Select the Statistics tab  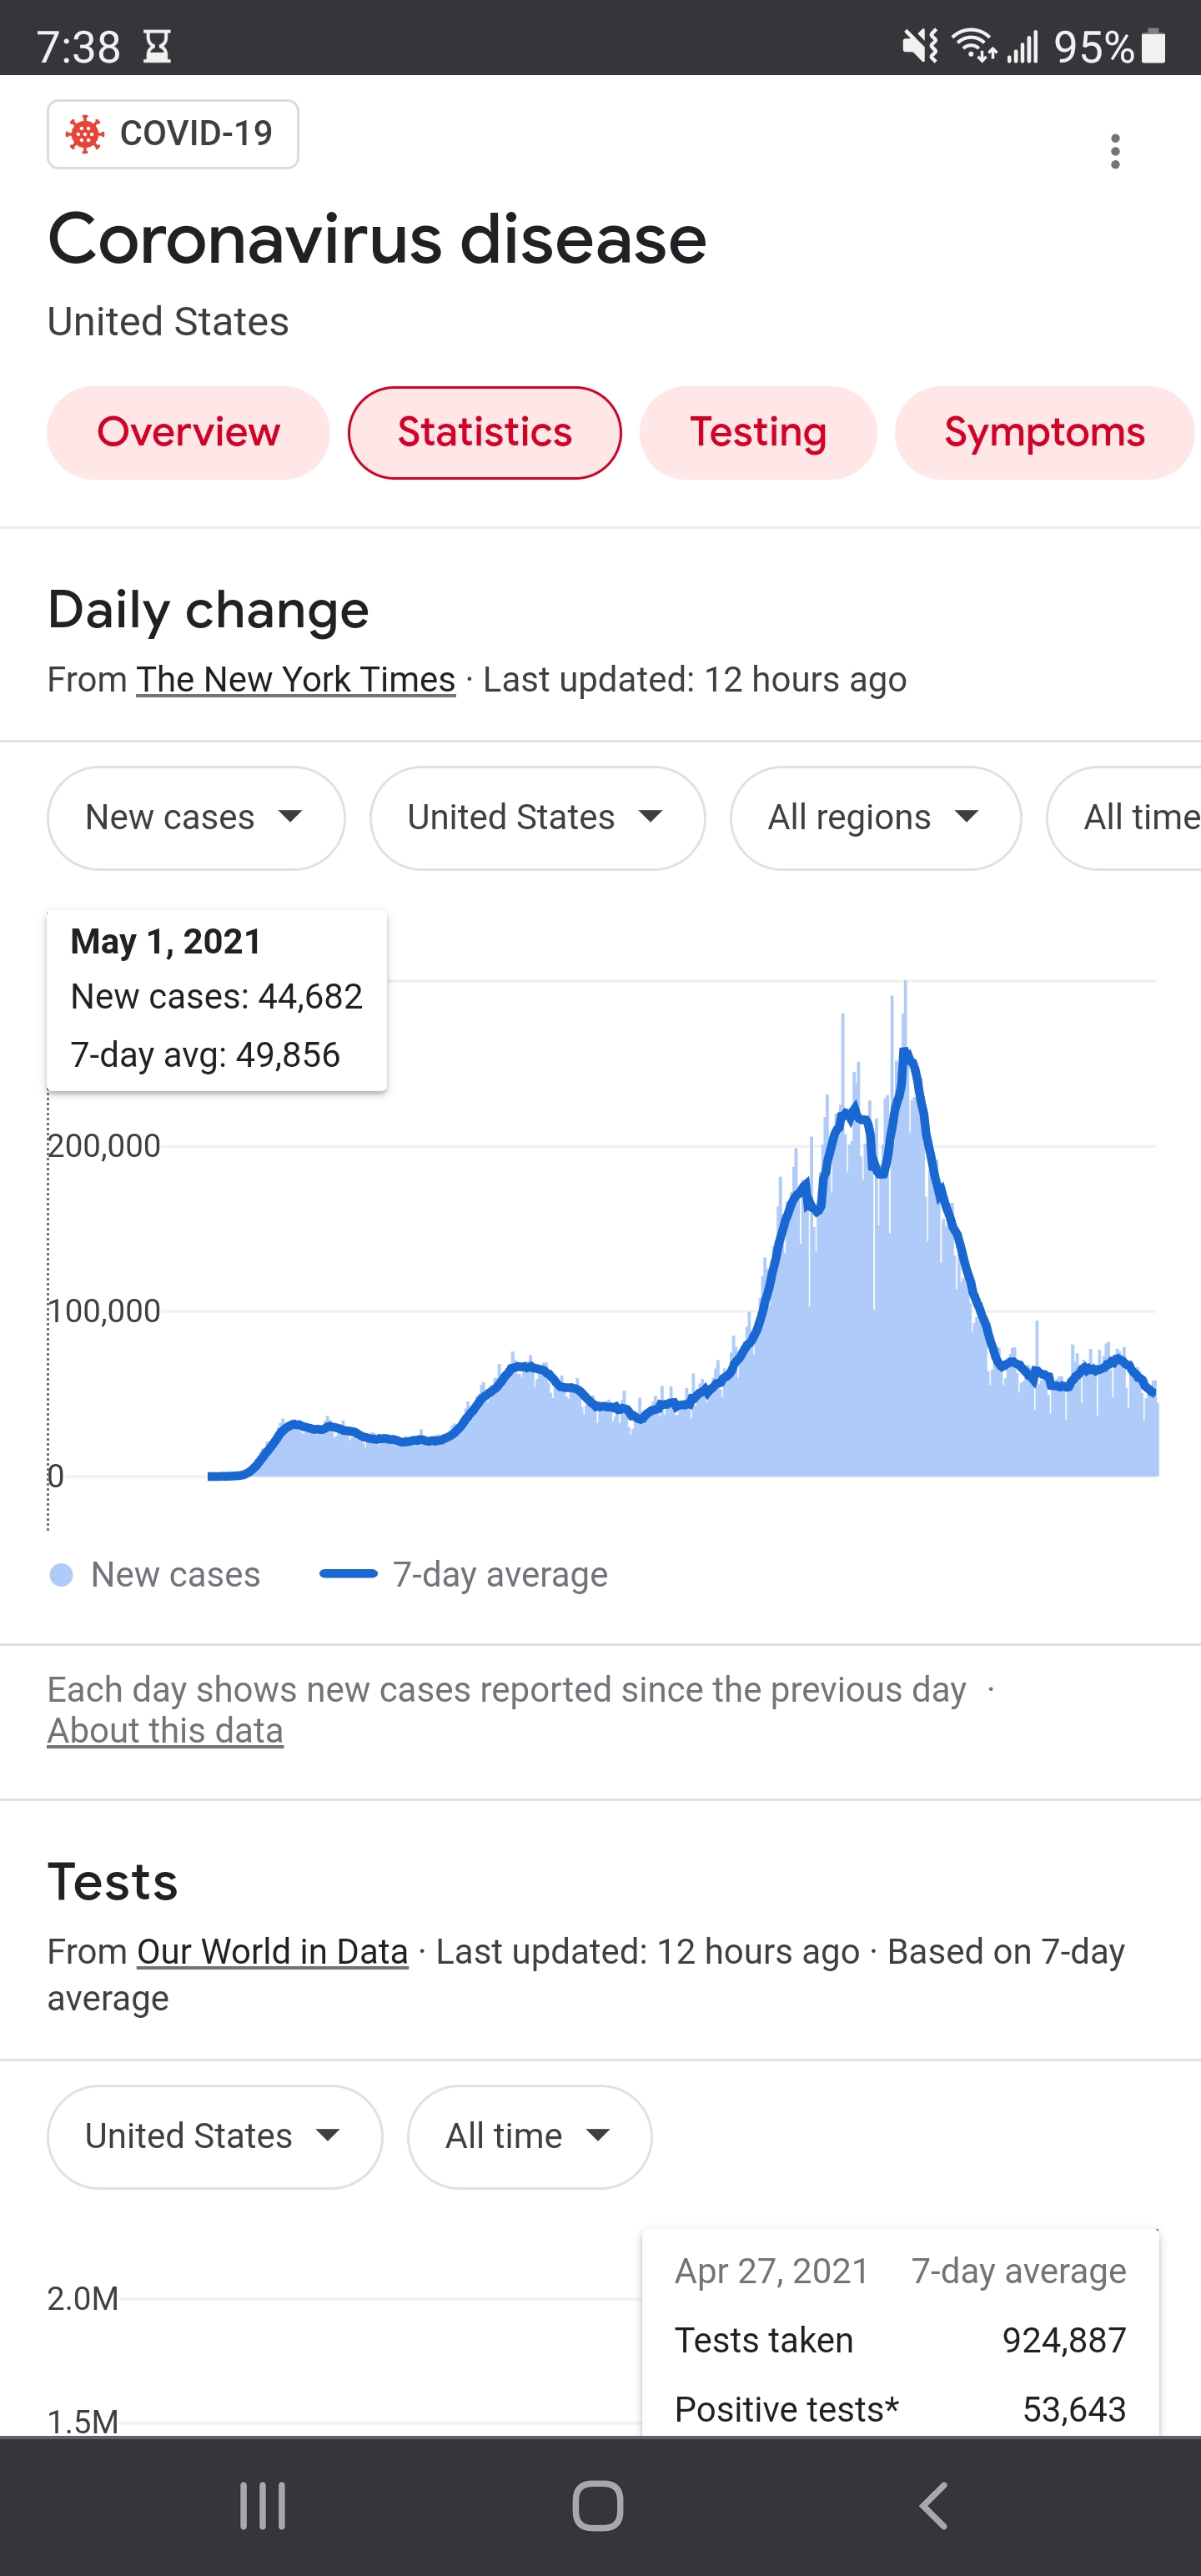pyautogui.click(x=485, y=433)
